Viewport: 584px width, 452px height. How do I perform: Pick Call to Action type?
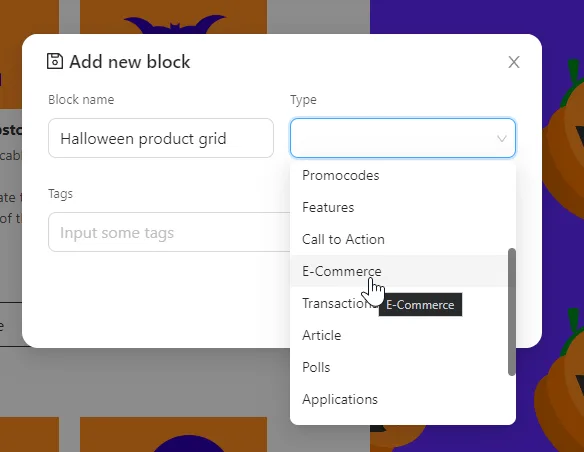click(x=403, y=239)
